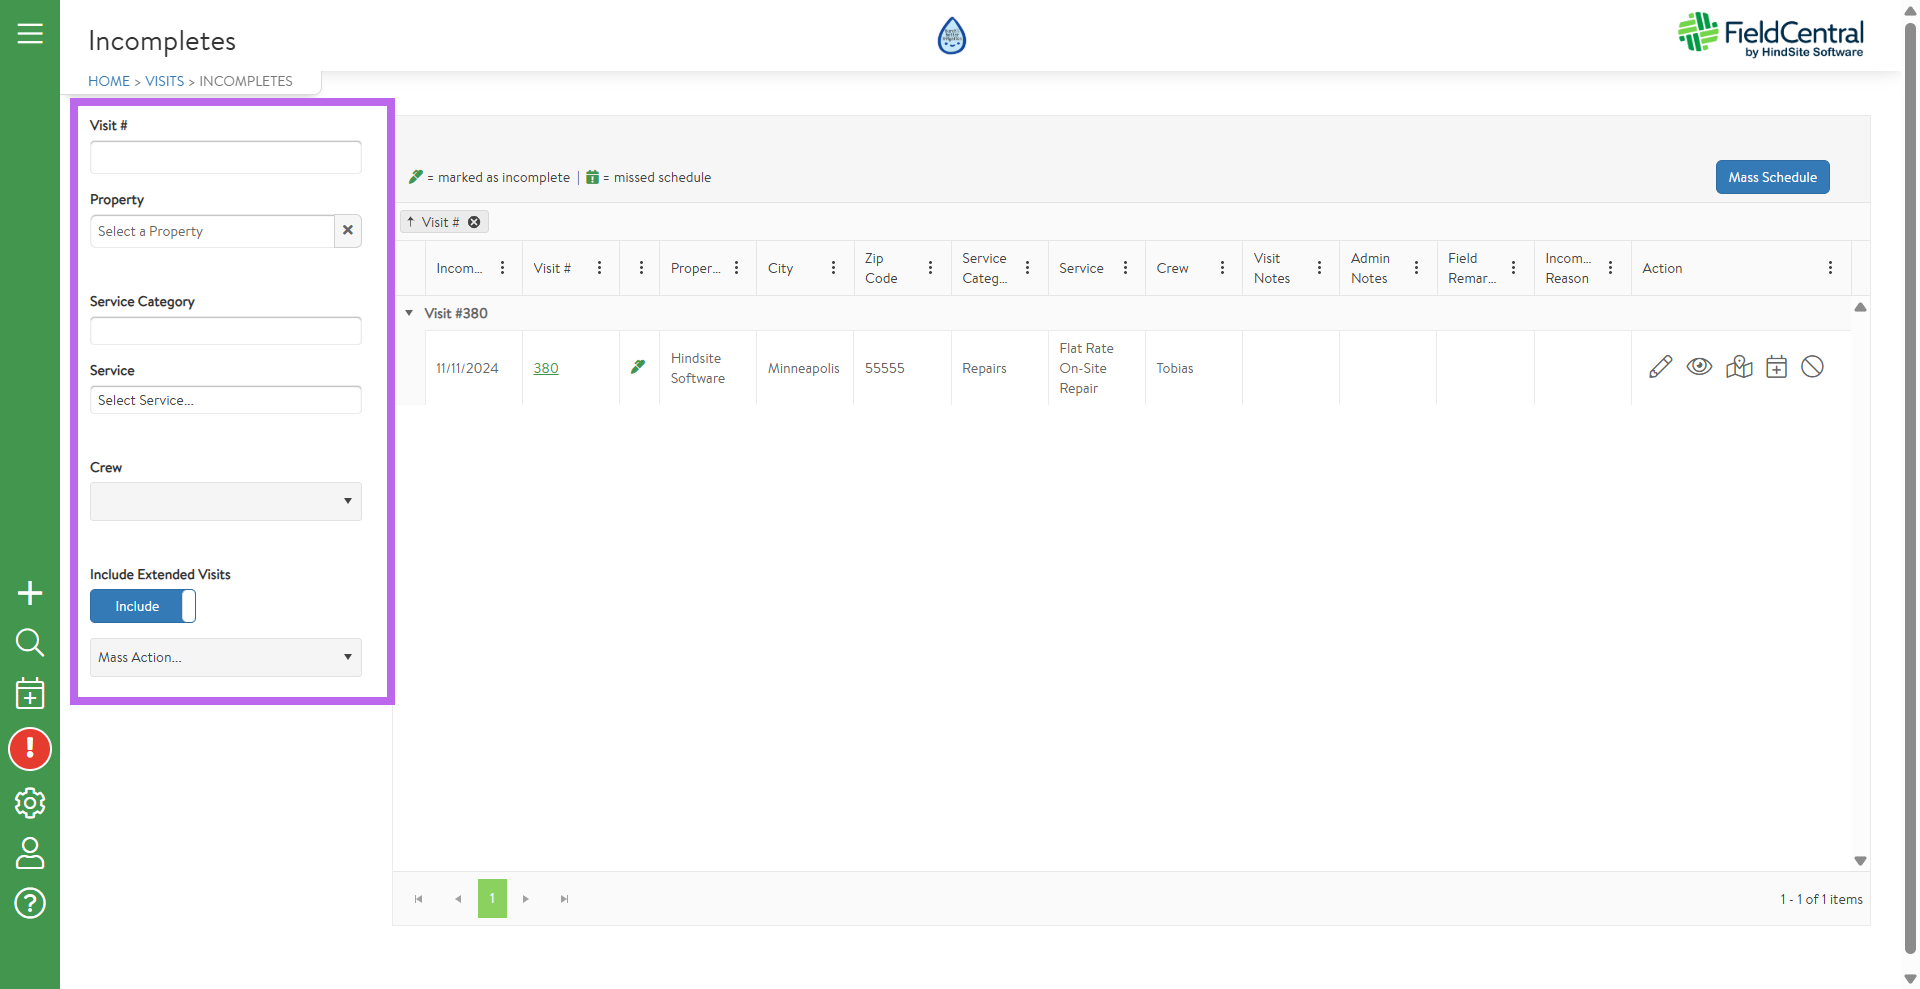Open the Crew dropdown filter
This screenshot has height=989, width=1920.
click(x=226, y=501)
